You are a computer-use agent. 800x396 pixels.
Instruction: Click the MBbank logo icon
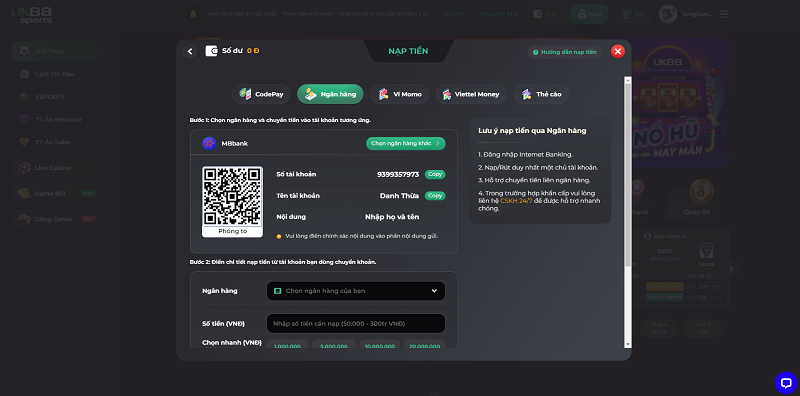[x=209, y=143]
